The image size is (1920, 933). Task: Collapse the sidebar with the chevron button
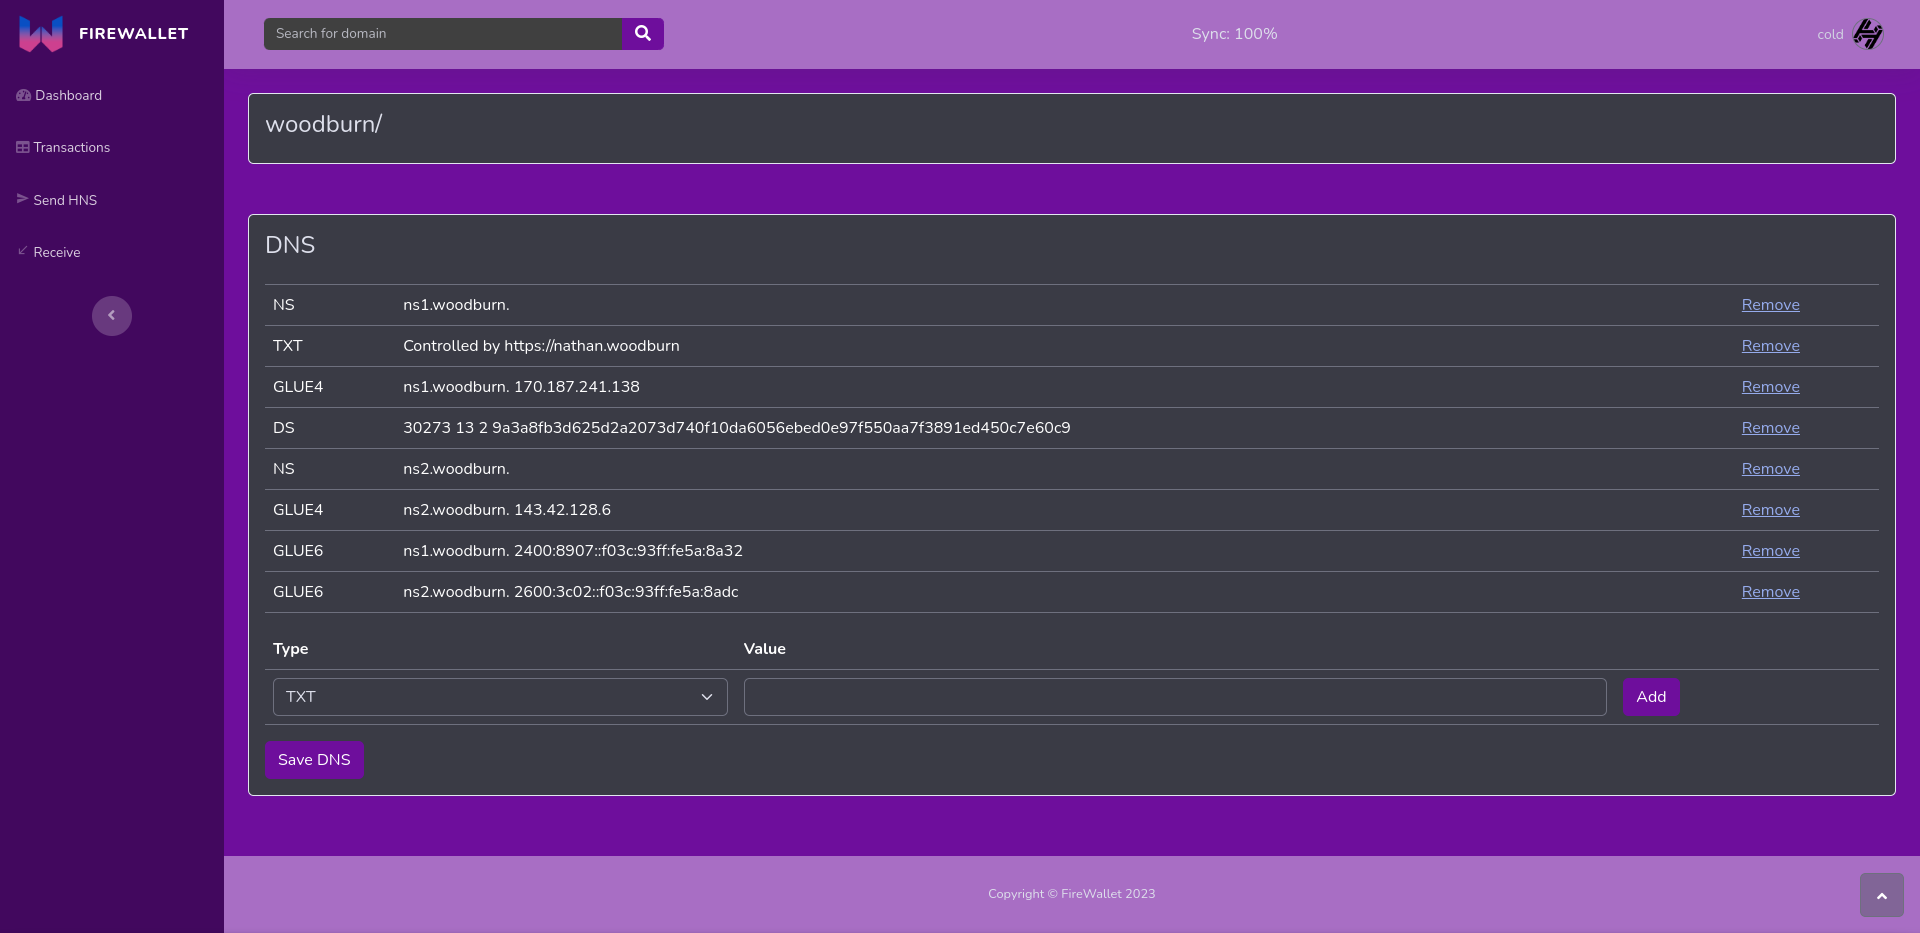(x=111, y=315)
